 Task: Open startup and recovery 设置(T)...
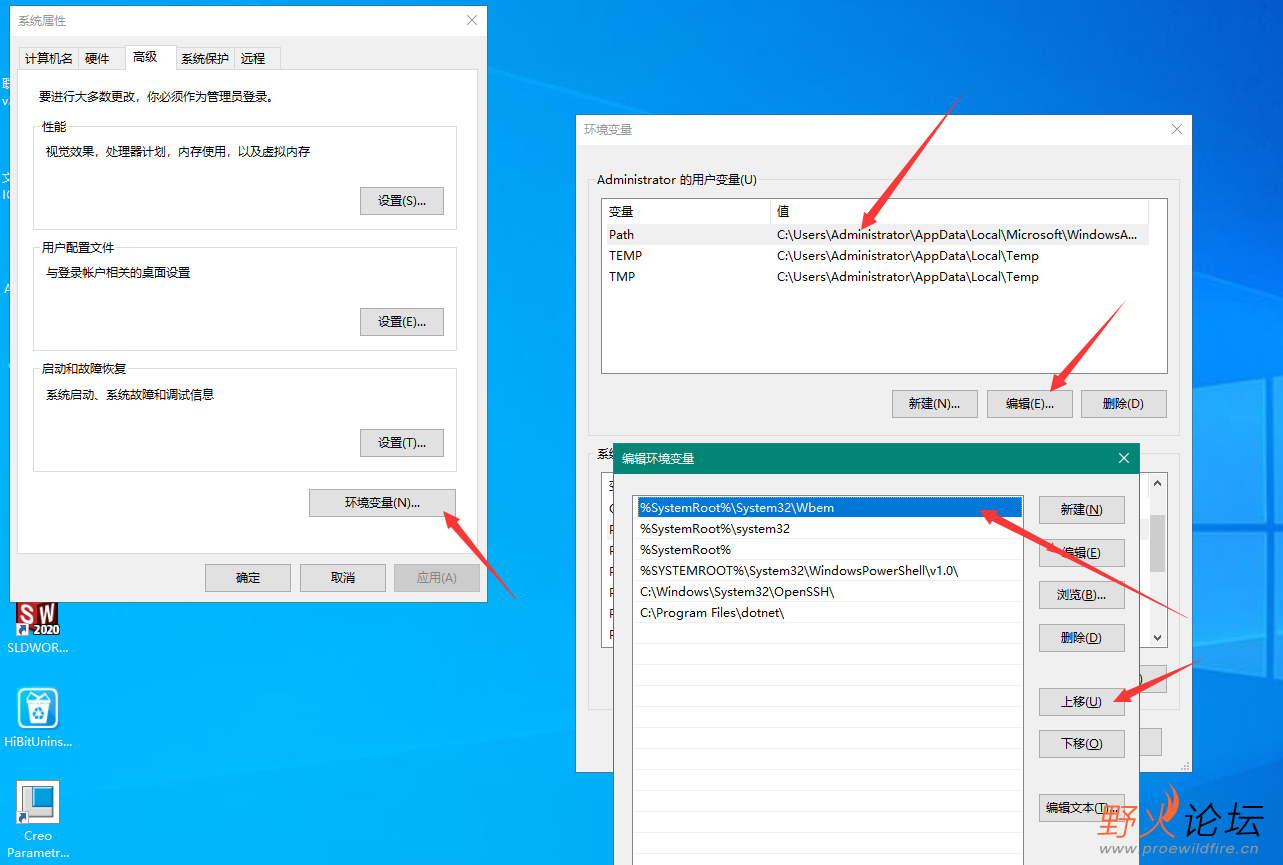pos(402,443)
